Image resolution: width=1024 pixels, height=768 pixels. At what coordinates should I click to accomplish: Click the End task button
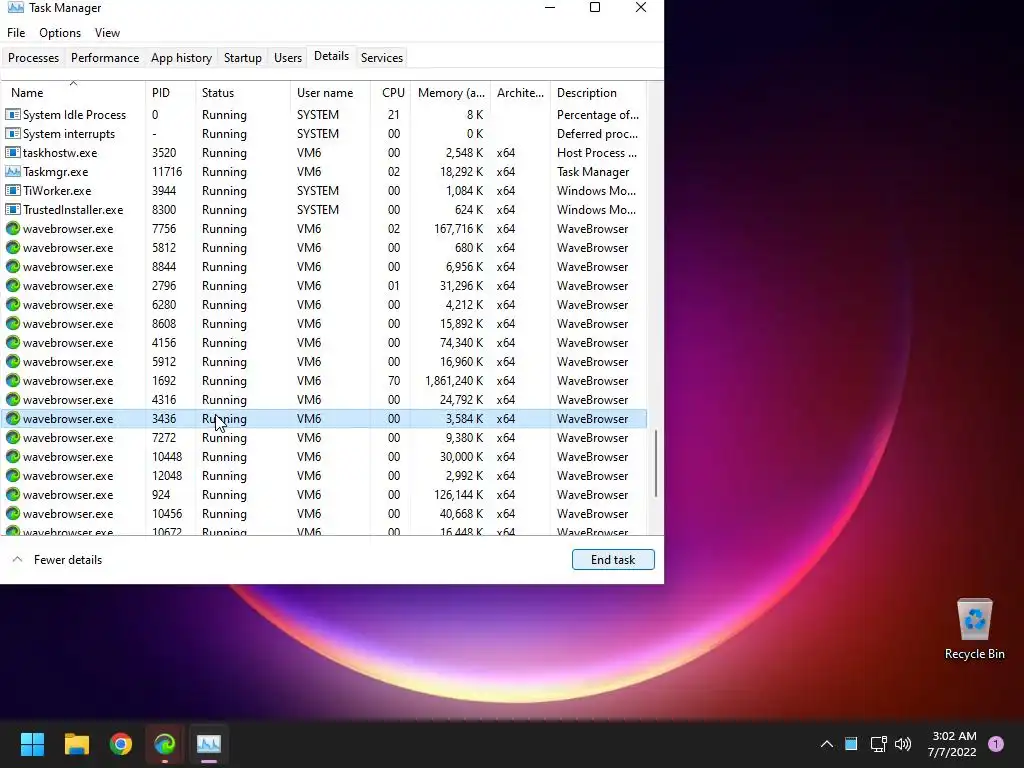tap(613, 560)
